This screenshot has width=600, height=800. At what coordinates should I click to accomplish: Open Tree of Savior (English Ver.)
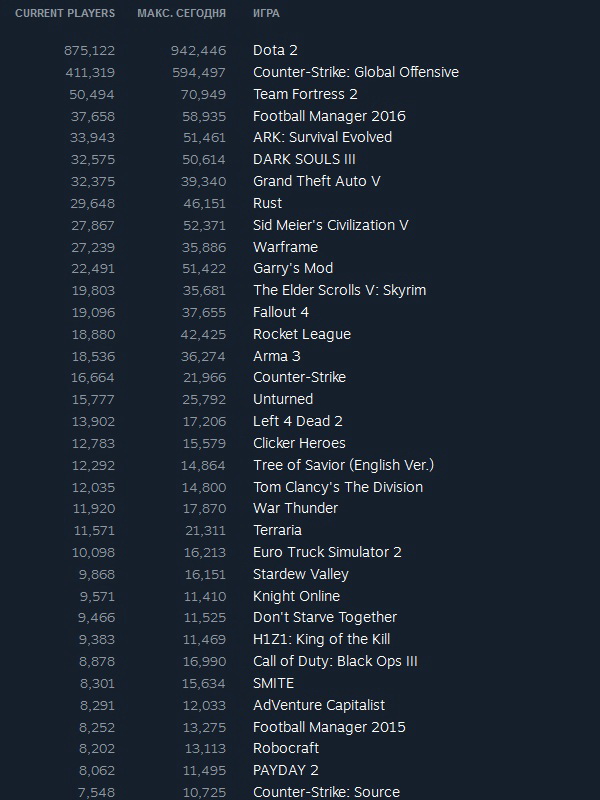(343, 465)
